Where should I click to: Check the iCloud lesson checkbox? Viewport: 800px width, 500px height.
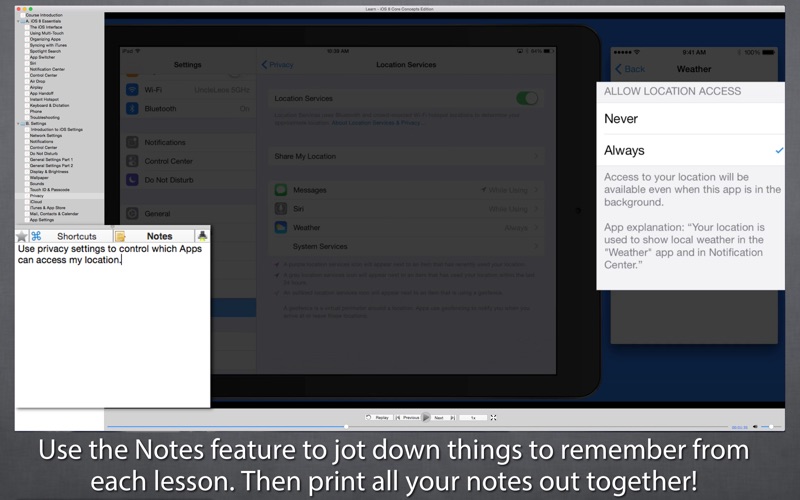click(x=27, y=202)
